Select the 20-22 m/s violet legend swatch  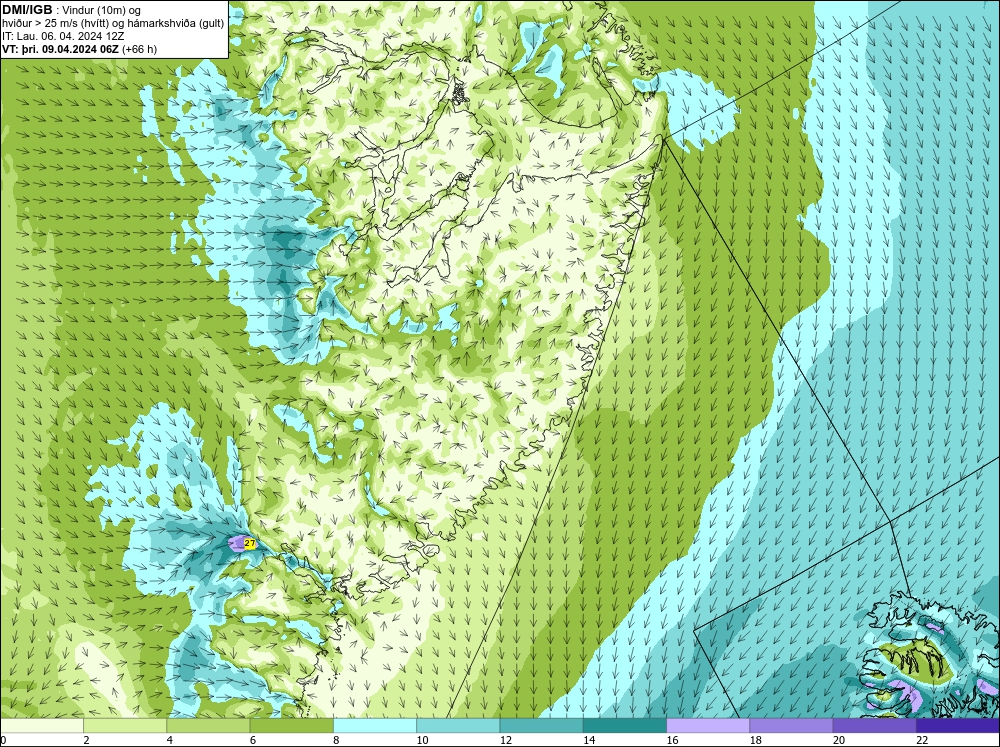tap(874, 726)
